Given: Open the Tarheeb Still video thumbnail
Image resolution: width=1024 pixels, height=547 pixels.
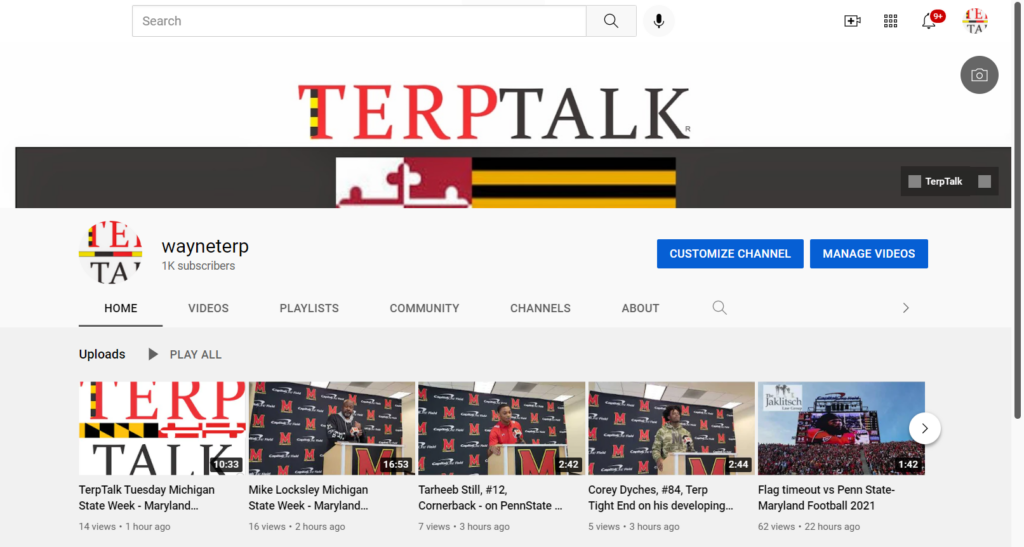Looking at the screenshot, I should click(x=502, y=428).
